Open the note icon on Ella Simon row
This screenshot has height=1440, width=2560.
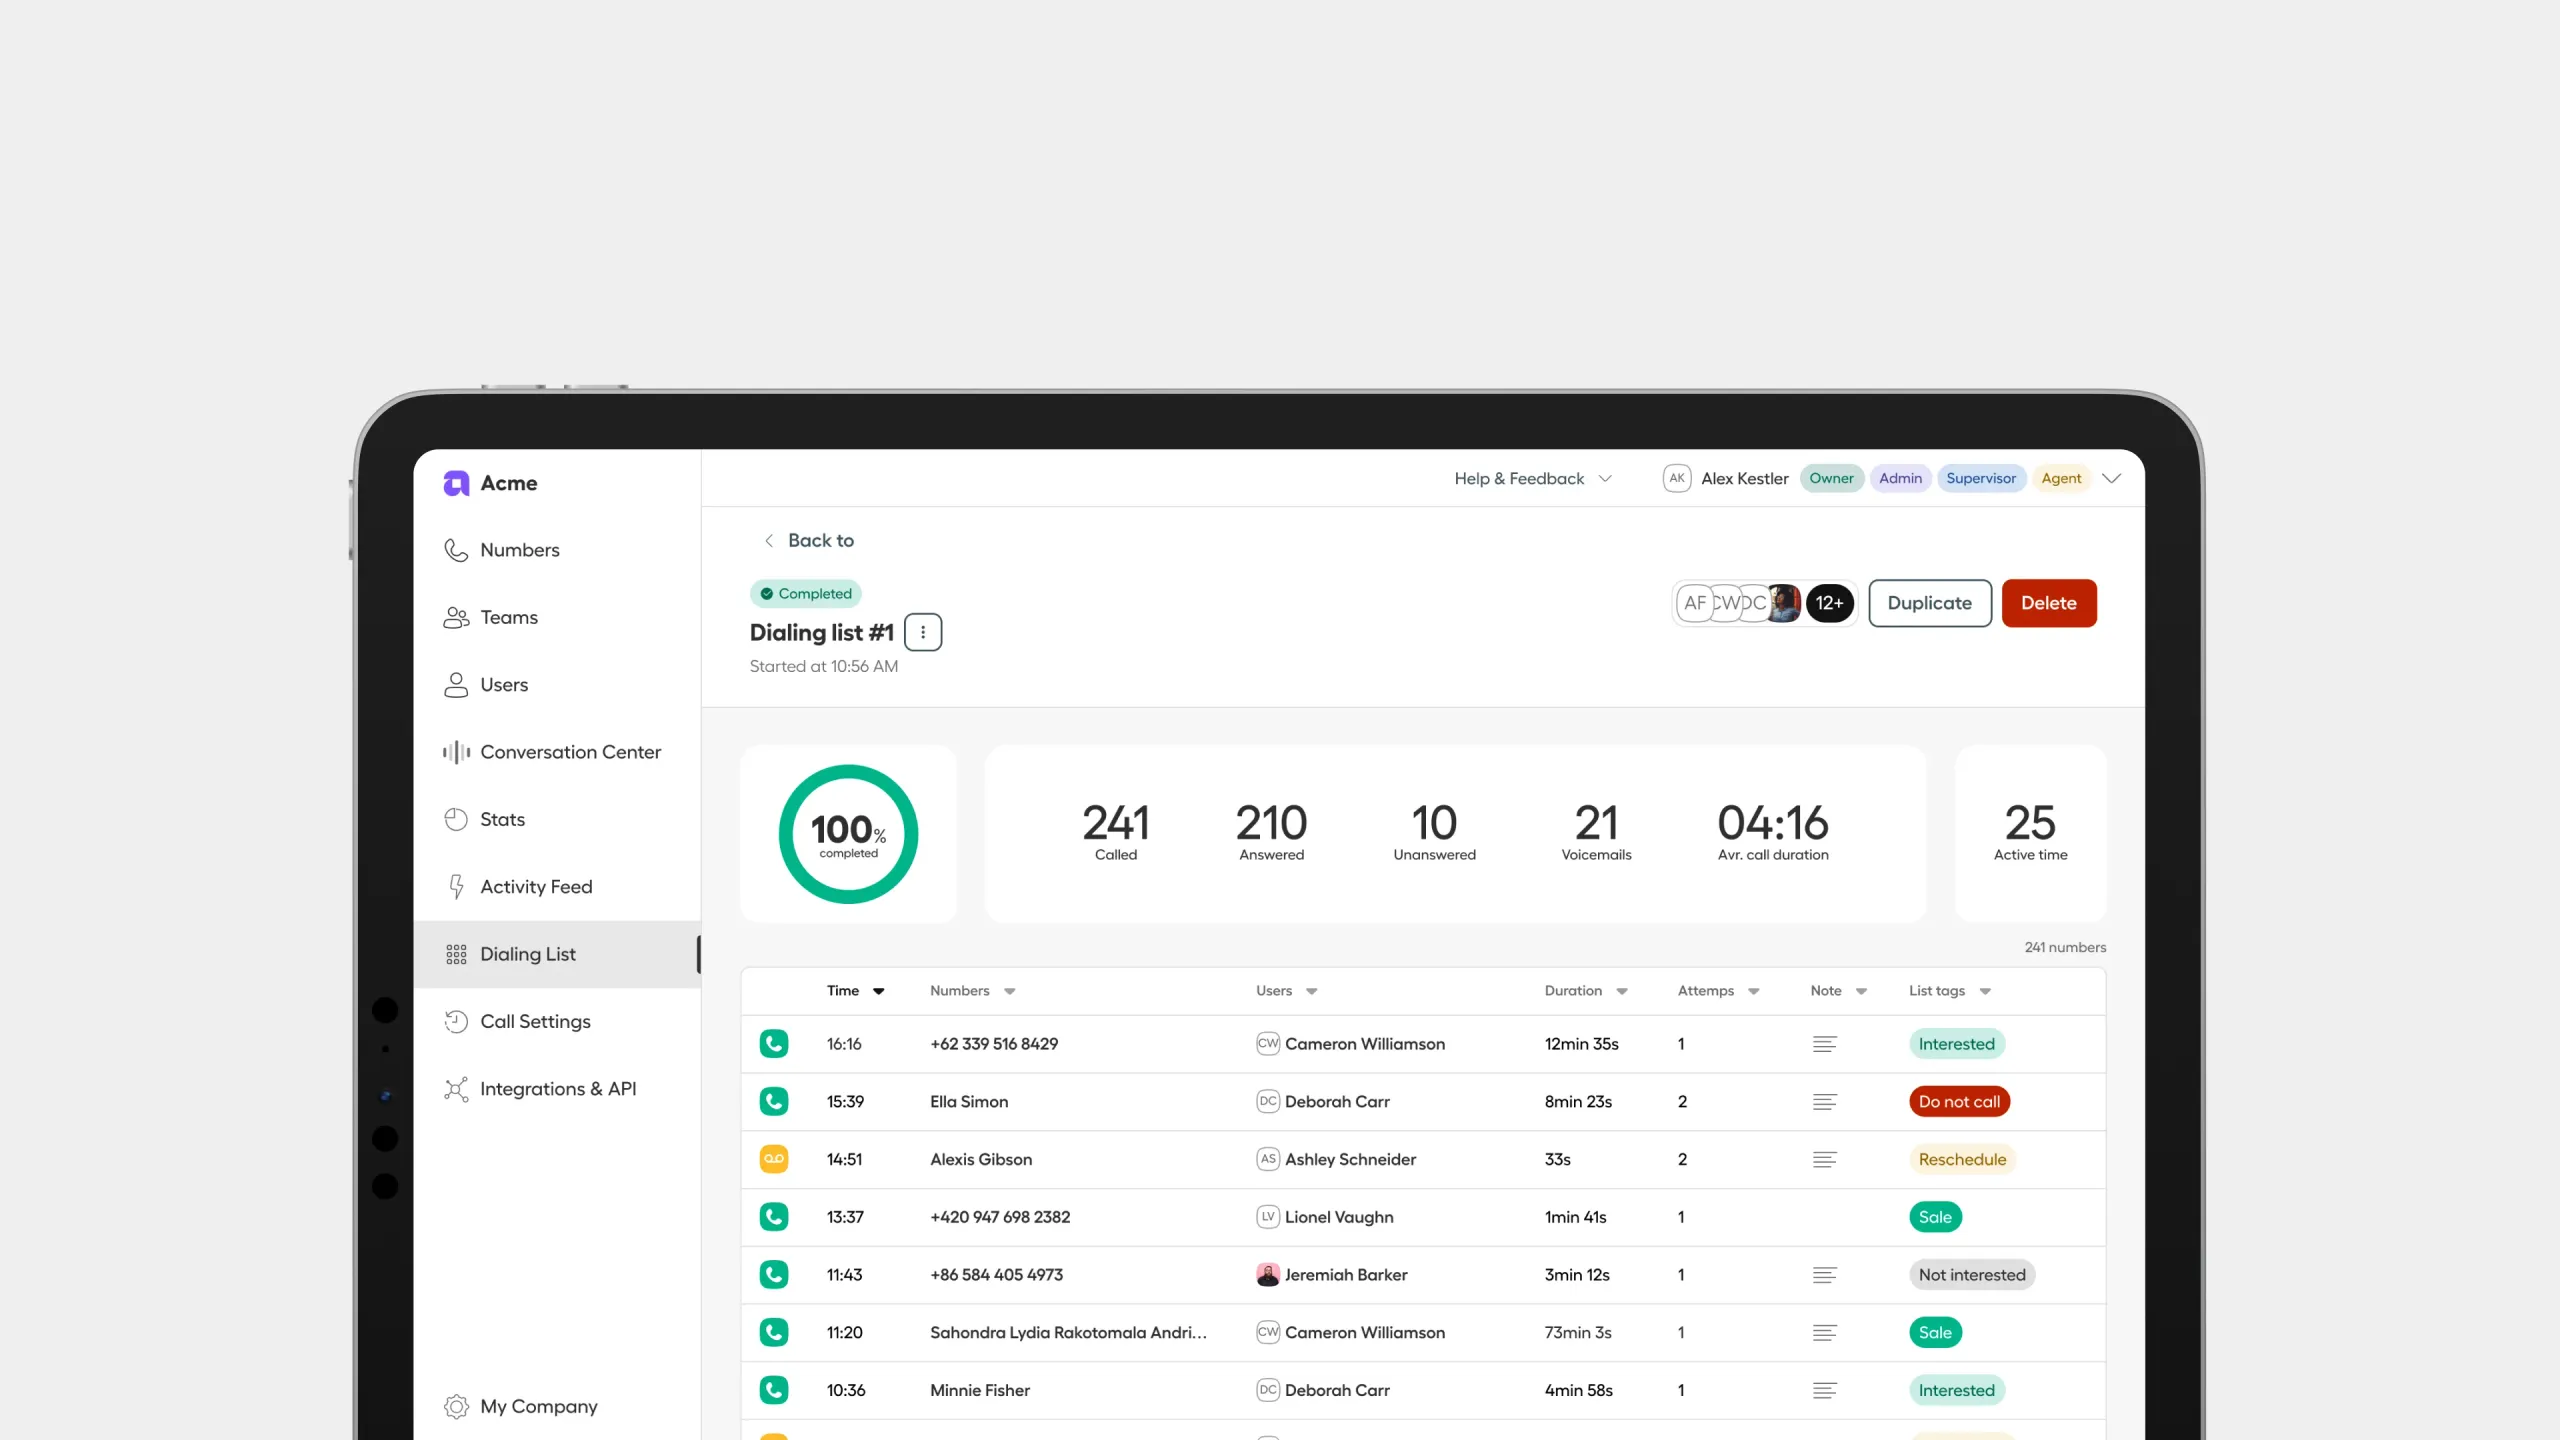(x=1824, y=1102)
